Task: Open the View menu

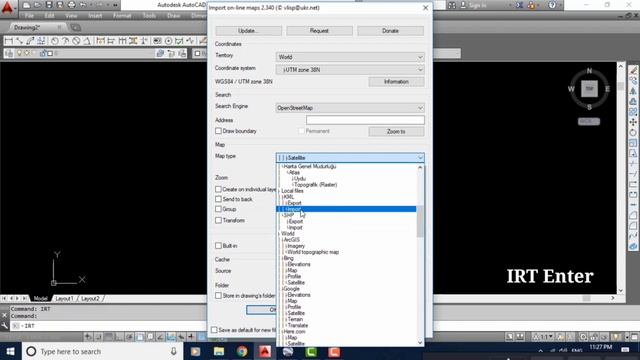Action: [x=71, y=16]
